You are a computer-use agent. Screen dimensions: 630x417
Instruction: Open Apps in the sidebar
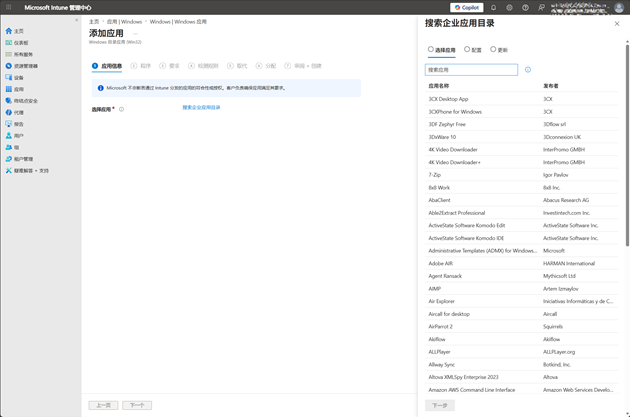[x=14, y=89]
